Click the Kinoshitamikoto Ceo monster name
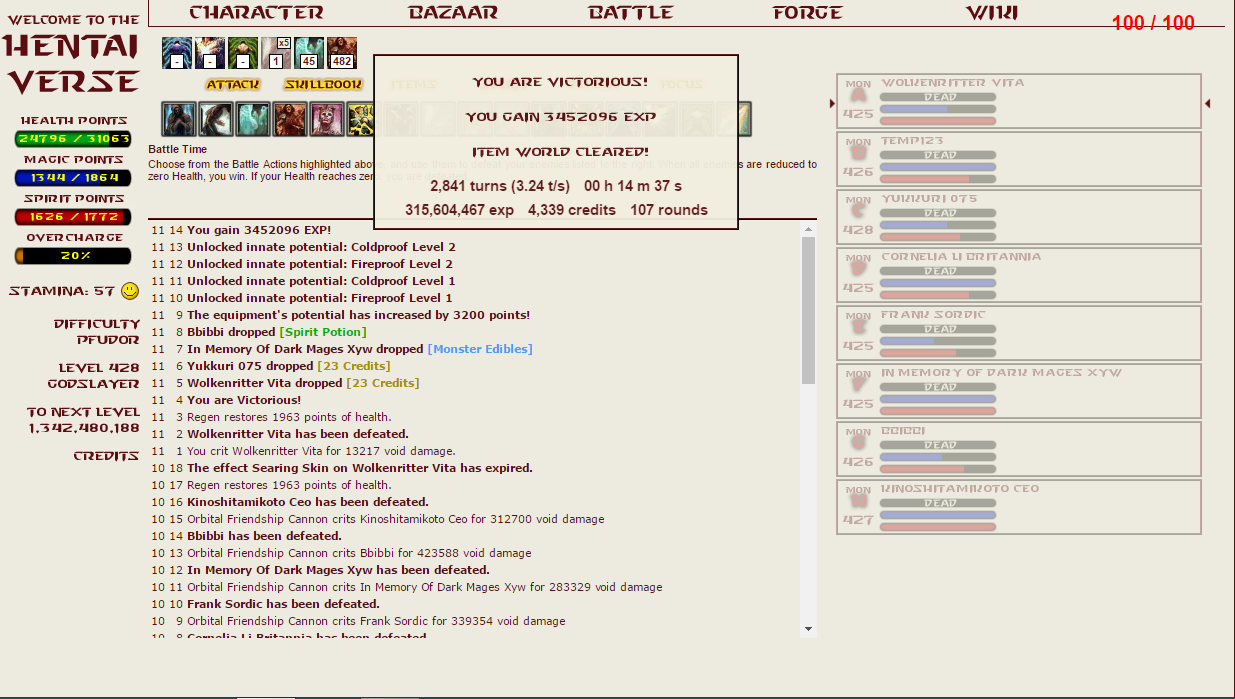 960,489
